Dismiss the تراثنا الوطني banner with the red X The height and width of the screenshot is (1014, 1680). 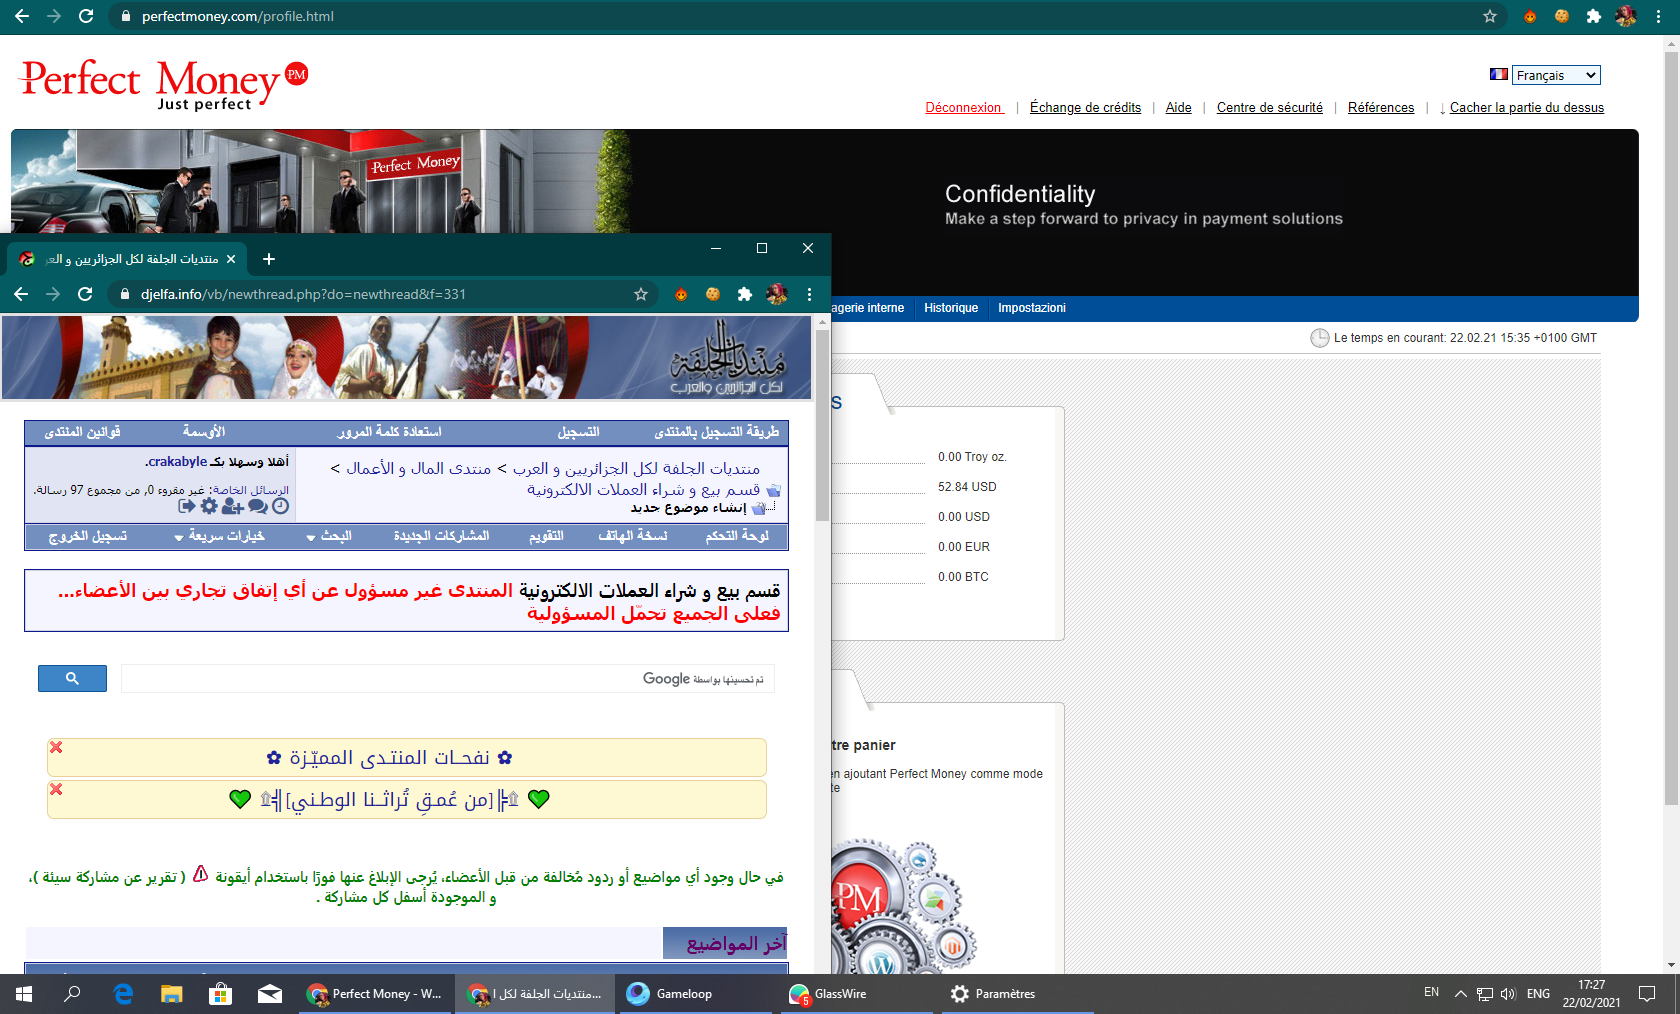click(56, 789)
